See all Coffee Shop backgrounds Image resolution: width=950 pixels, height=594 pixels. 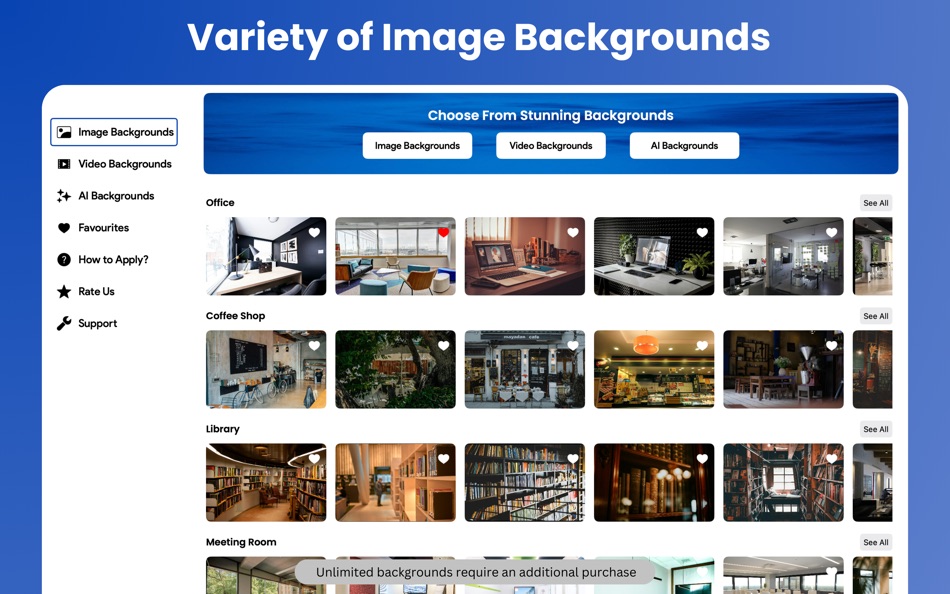(x=875, y=316)
